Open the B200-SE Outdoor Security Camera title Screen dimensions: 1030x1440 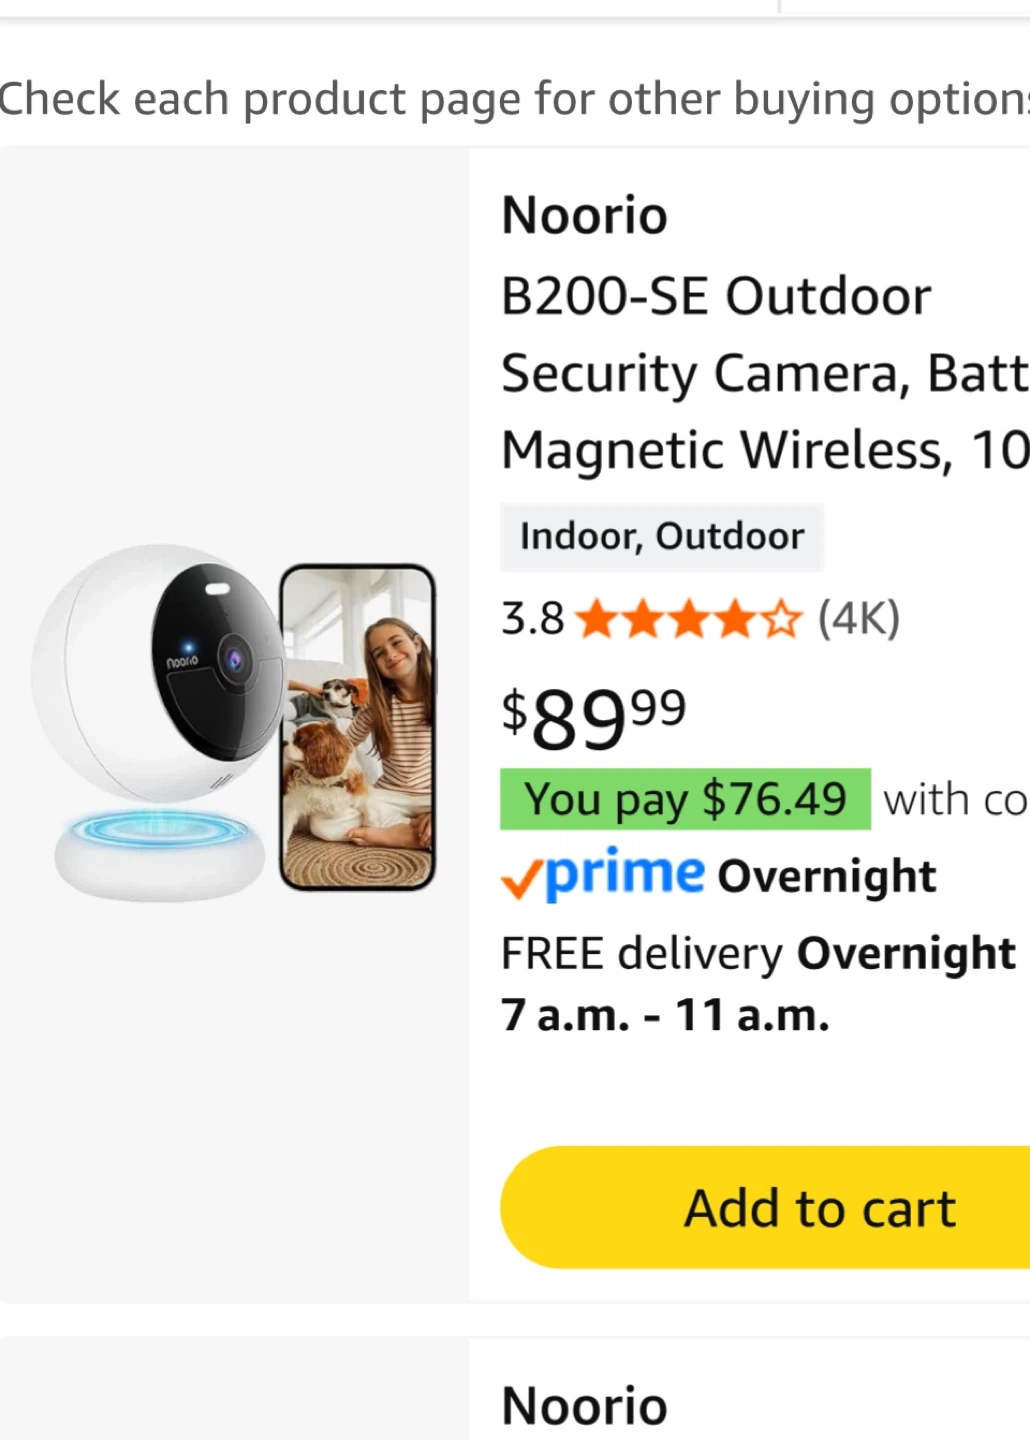point(715,297)
